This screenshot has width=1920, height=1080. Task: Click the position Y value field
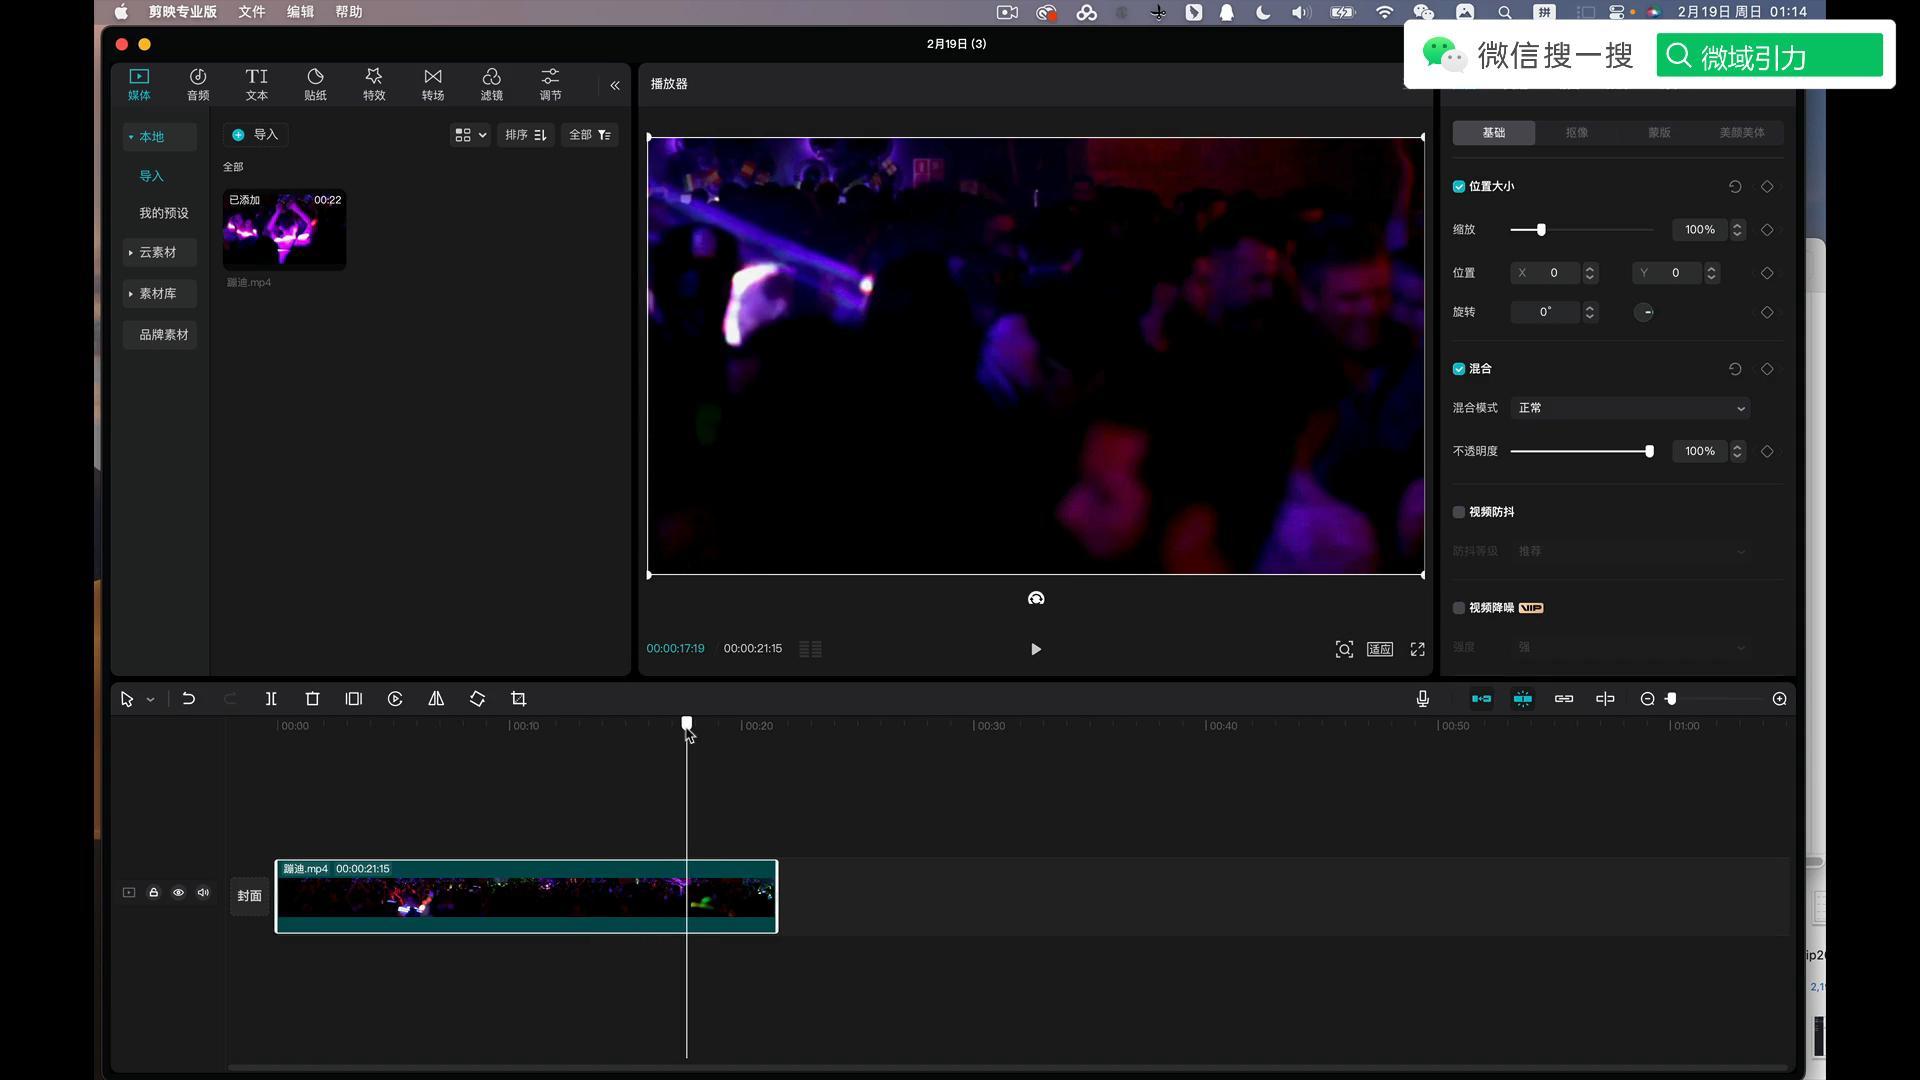point(1668,273)
